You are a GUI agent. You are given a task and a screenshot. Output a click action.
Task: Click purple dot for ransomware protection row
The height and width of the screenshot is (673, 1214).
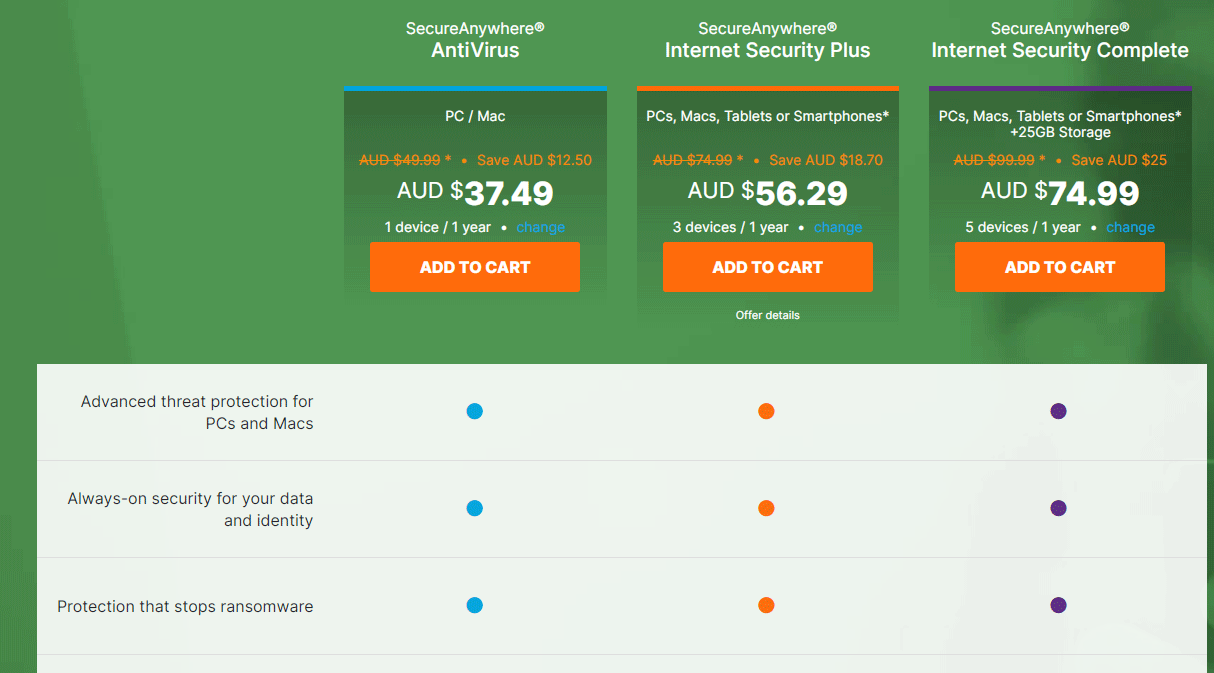[1058, 605]
